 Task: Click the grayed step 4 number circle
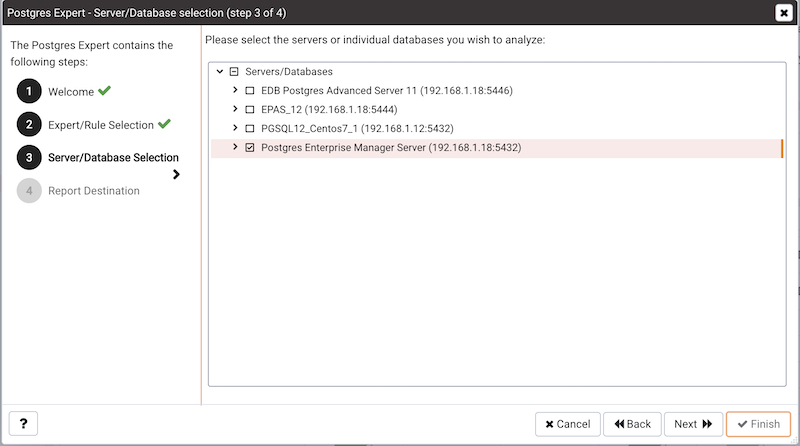point(29,190)
